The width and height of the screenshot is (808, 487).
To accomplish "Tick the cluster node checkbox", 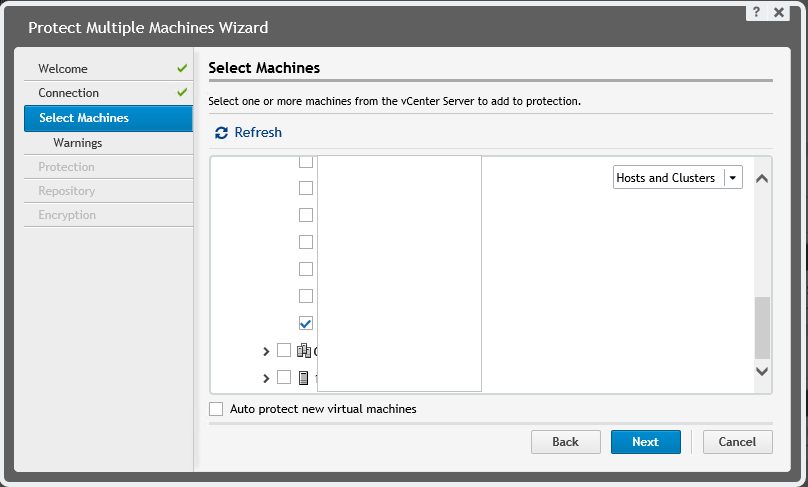I will [x=284, y=350].
